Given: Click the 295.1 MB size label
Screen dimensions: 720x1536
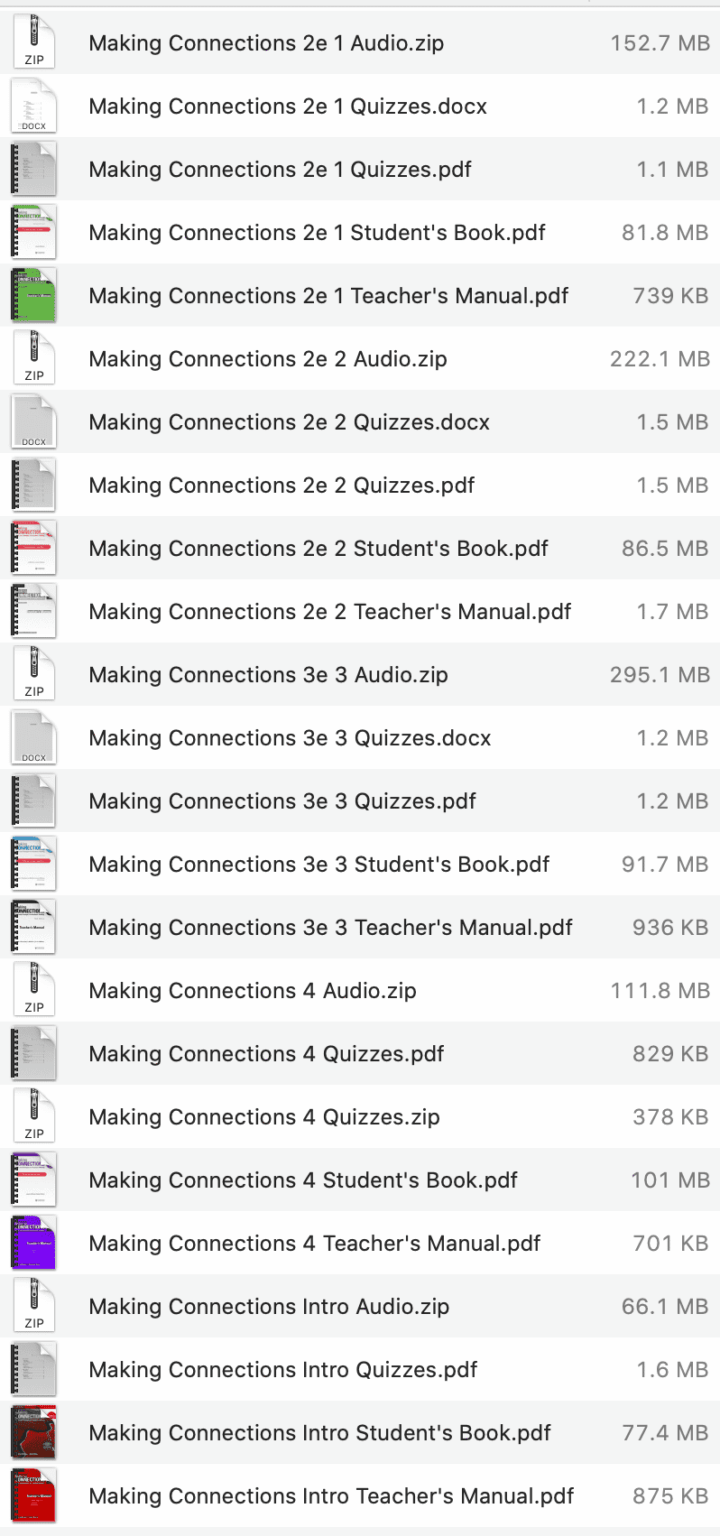Looking at the screenshot, I should pyautogui.click(x=659, y=674).
